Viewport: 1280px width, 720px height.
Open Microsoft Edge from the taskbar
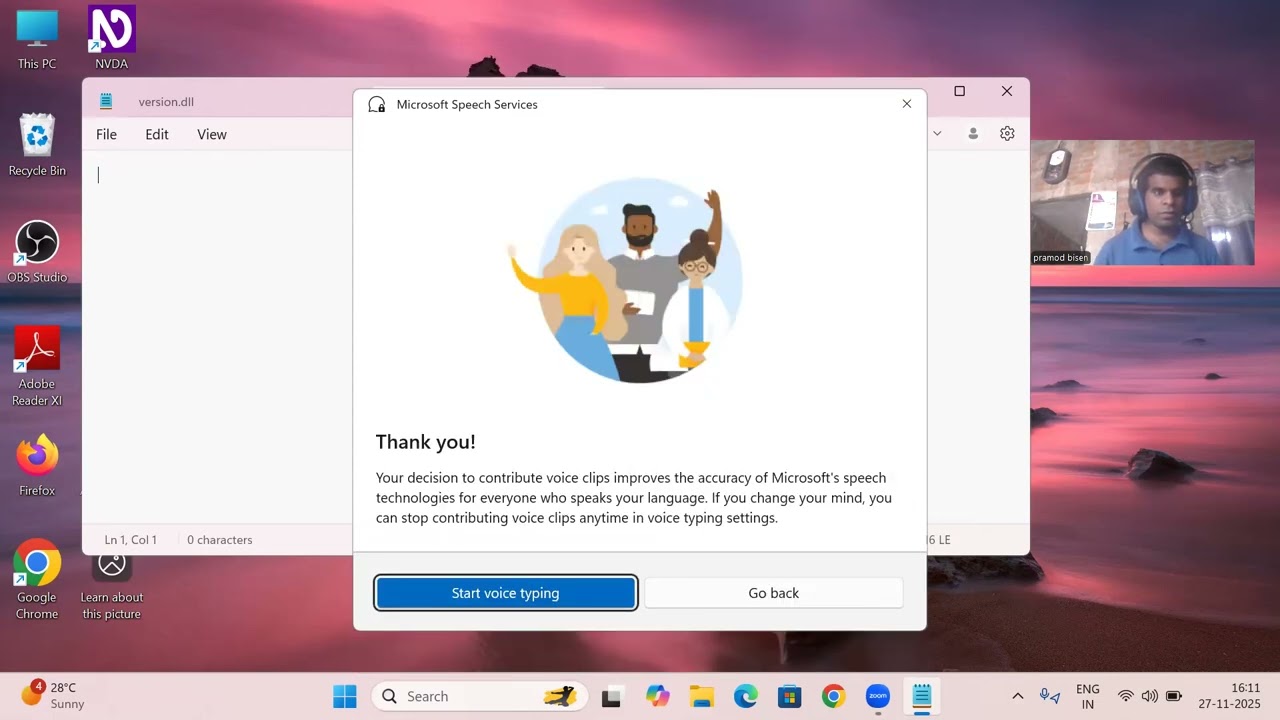click(745, 696)
